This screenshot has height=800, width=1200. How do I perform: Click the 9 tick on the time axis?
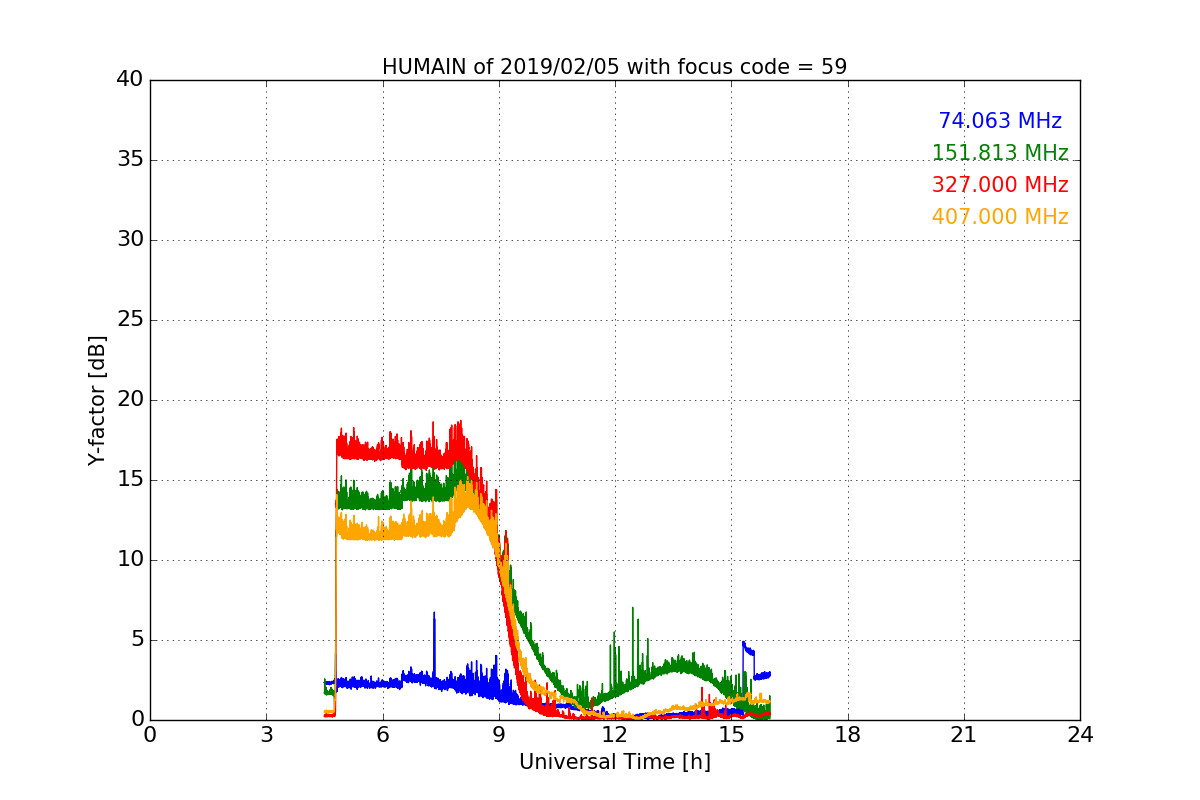(x=499, y=735)
